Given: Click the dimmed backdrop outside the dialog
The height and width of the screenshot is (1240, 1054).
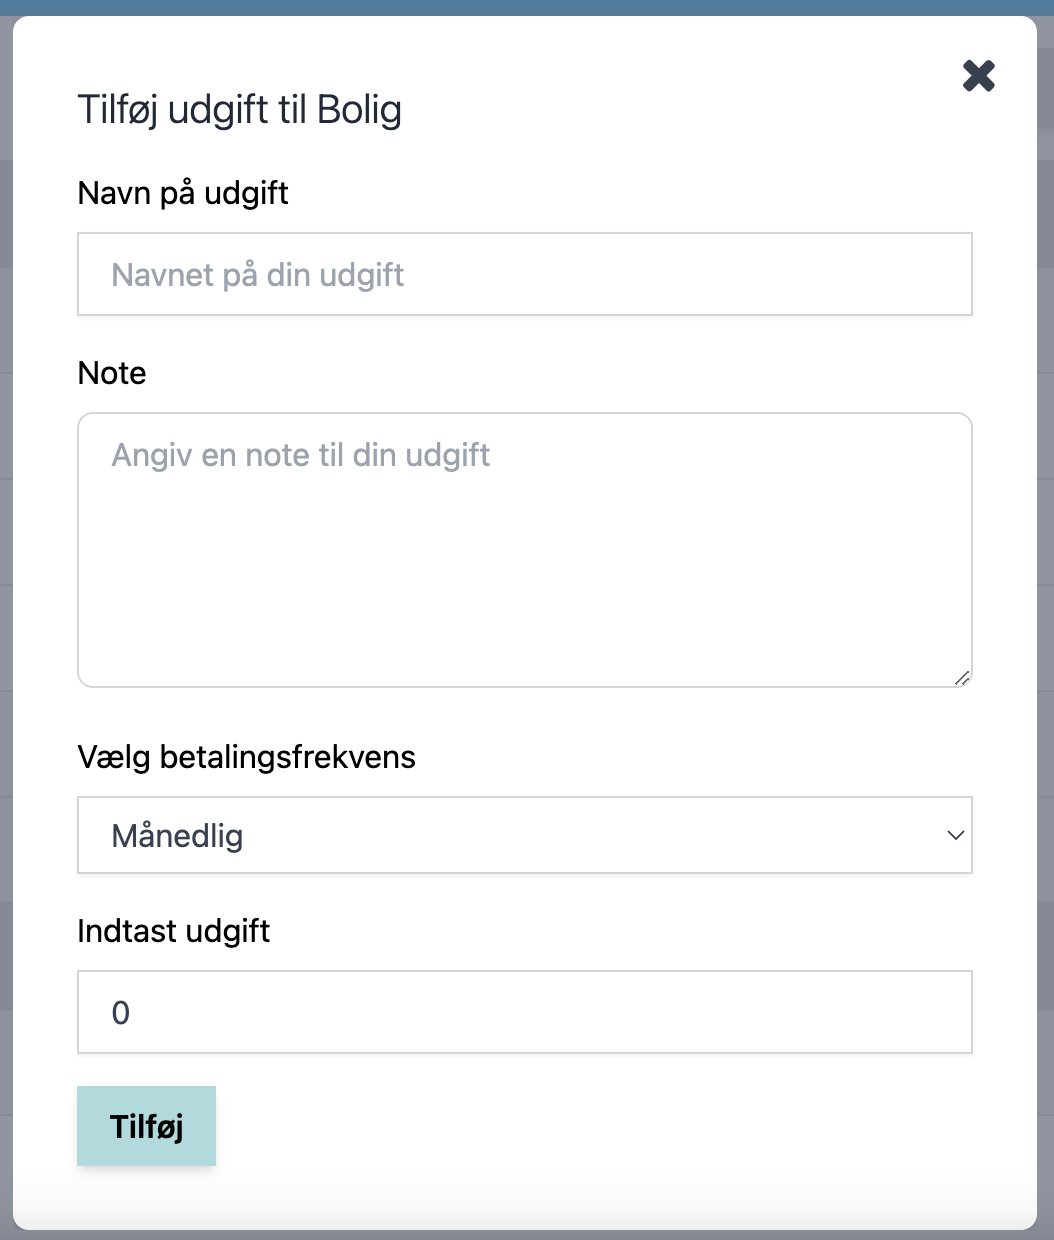Looking at the screenshot, I should (1046, 600).
